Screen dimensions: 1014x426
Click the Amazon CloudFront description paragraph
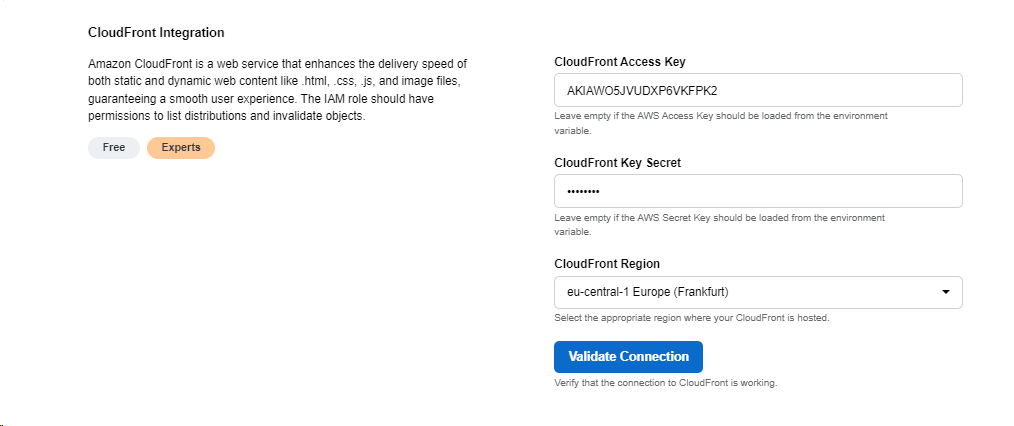pos(277,90)
